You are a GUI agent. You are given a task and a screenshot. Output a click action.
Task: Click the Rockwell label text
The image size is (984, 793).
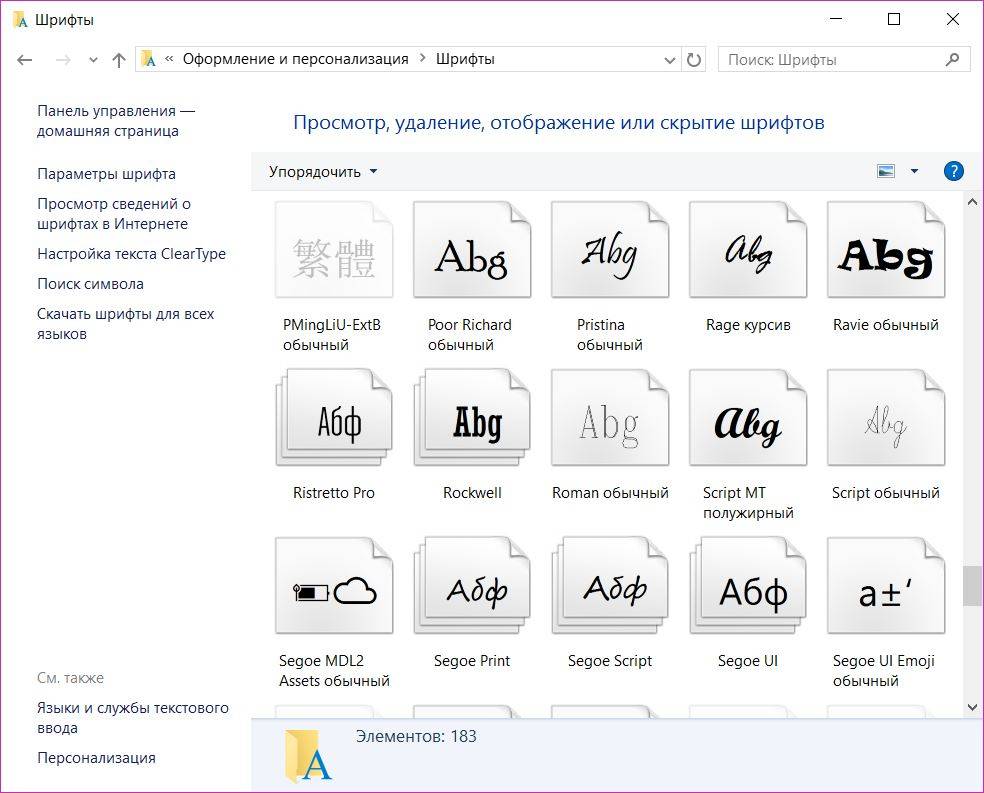[472, 493]
